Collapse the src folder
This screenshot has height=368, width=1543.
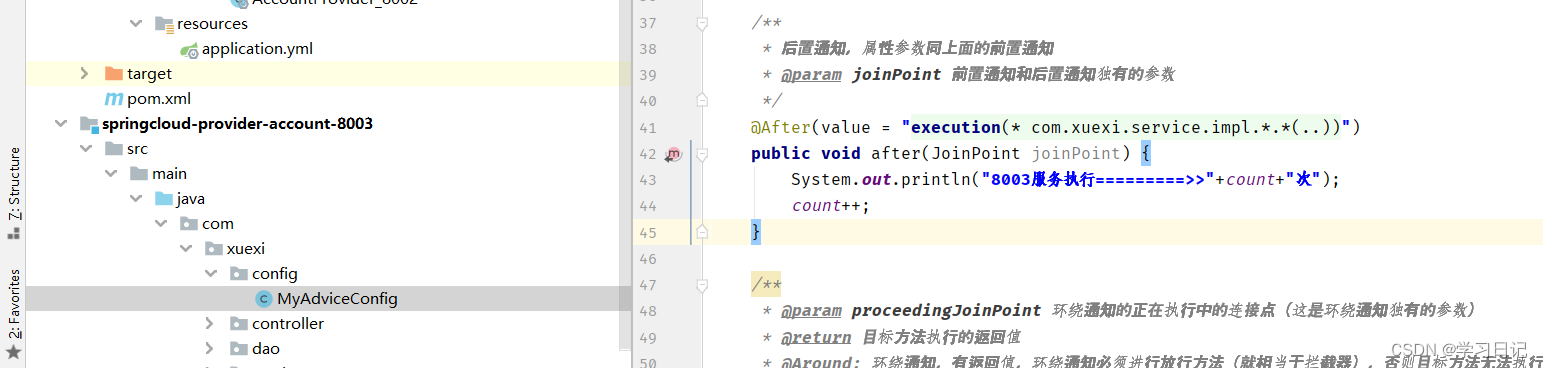point(86,149)
